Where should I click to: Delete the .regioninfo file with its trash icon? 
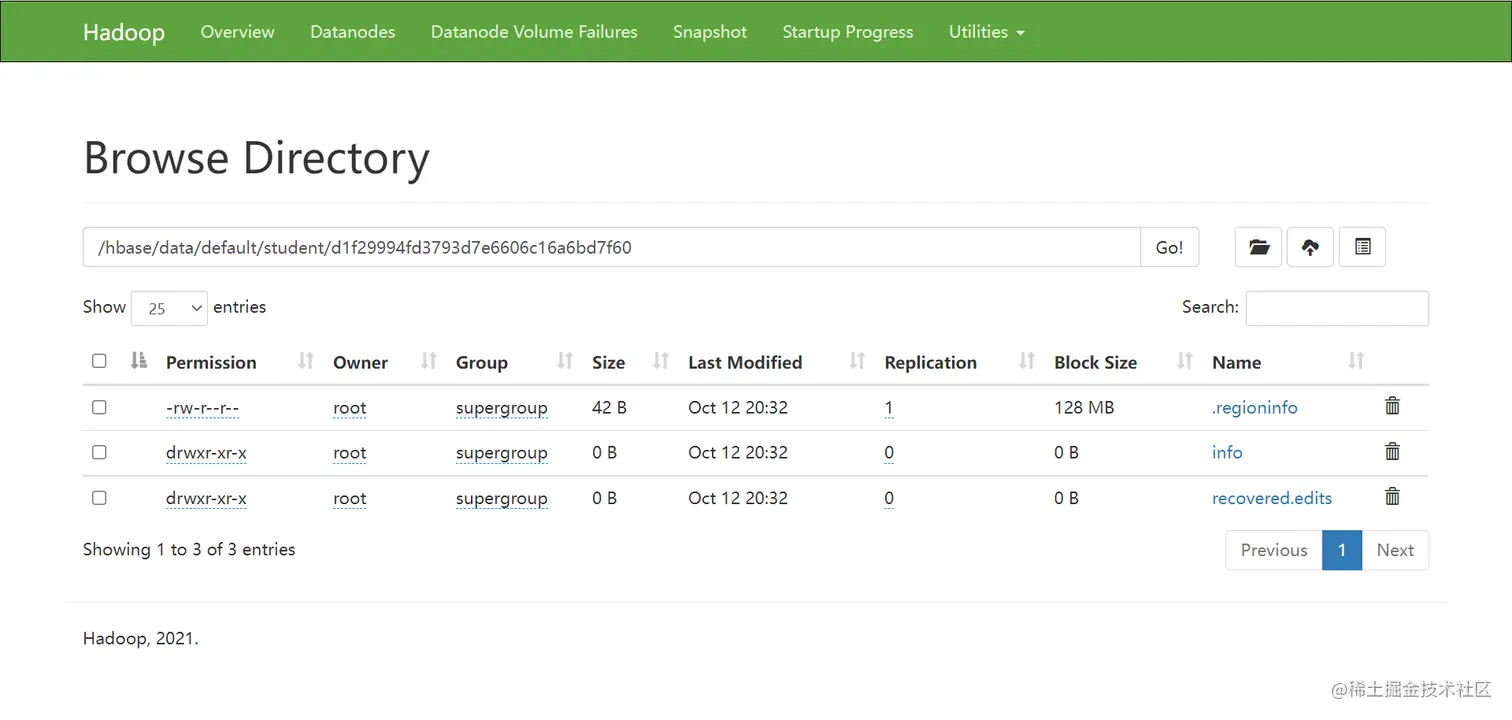click(1392, 406)
